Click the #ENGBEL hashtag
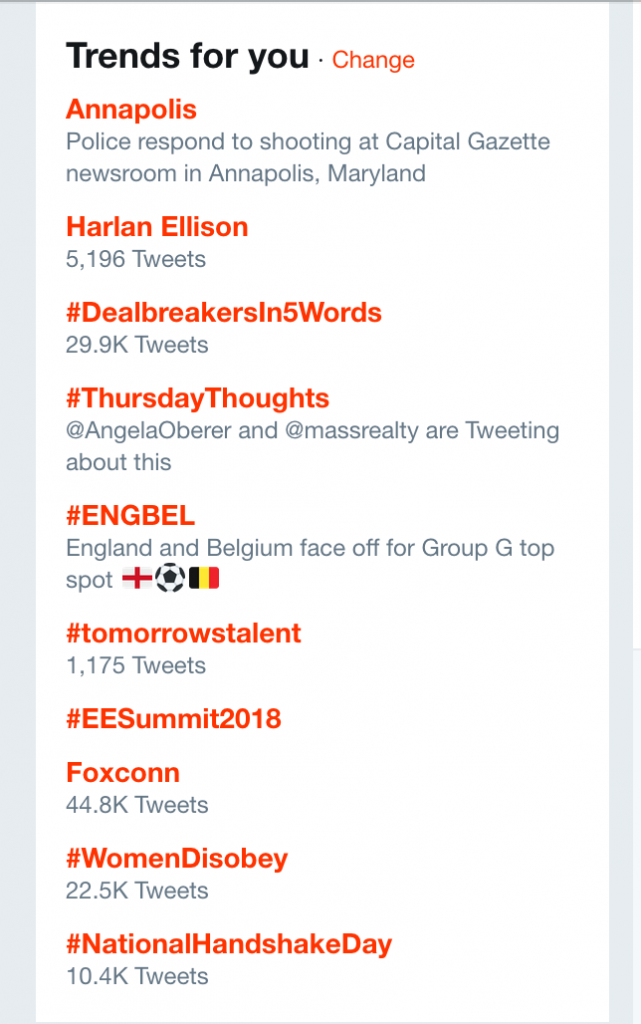The height and width of the screenshot is (1024, 641). [x=130, y=516]
